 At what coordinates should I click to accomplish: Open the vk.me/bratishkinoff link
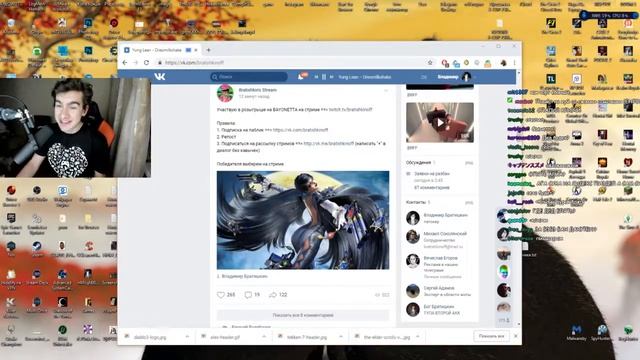coord(329,144)
